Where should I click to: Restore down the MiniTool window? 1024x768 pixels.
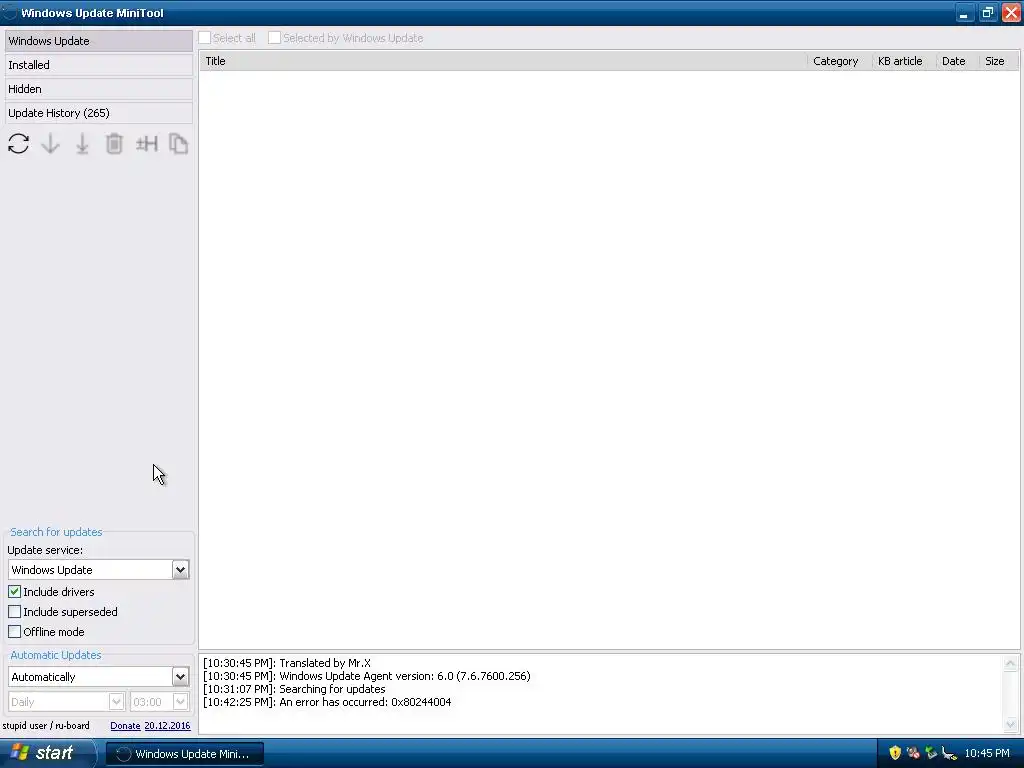pos(987,12)
